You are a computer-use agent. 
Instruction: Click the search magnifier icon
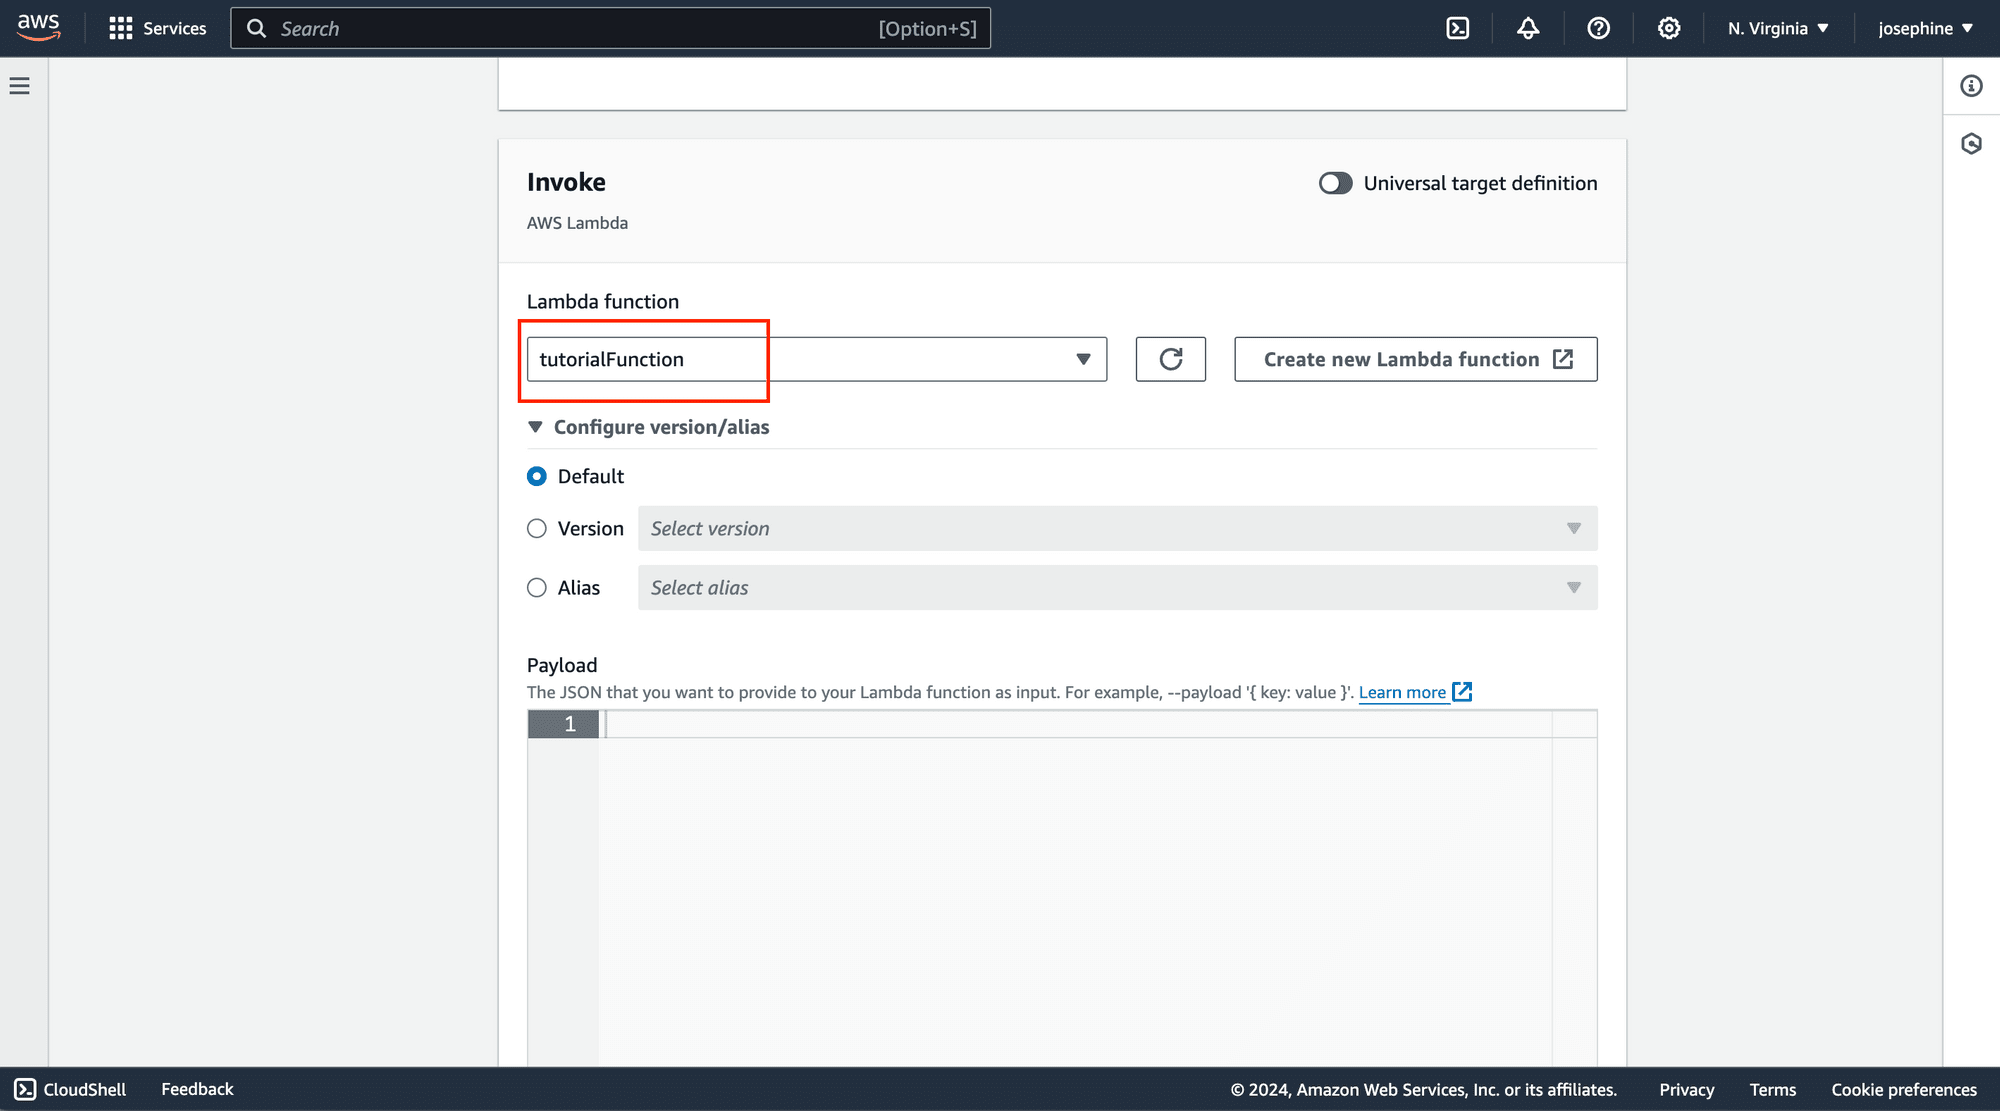(x=257, y=28)
